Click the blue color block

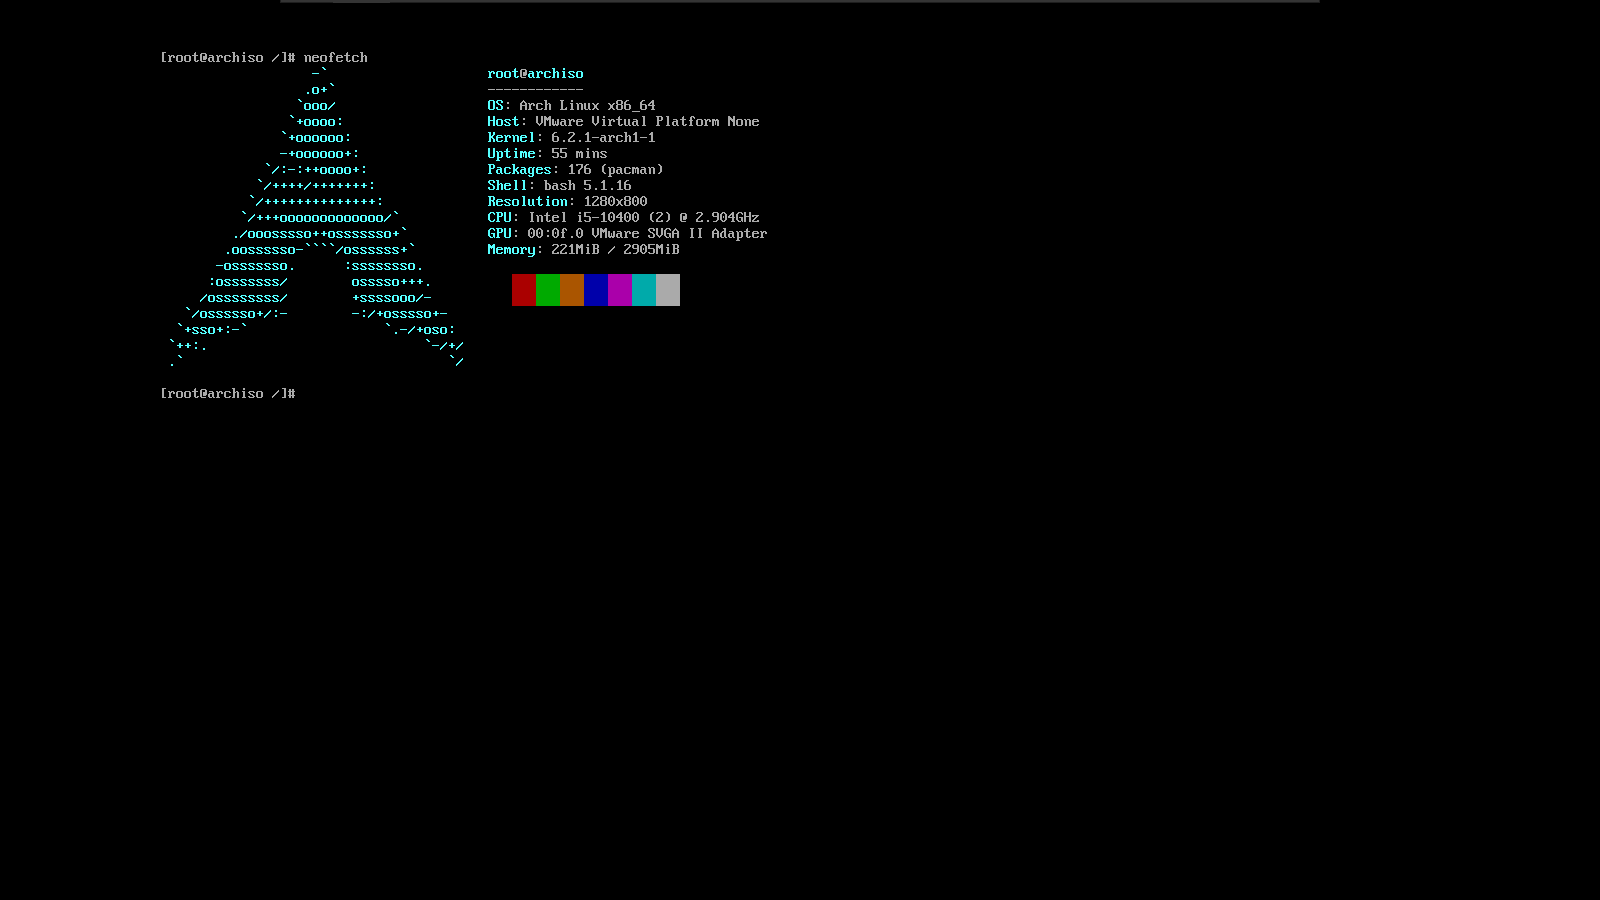pyautogui.click(x=596, y=290)
